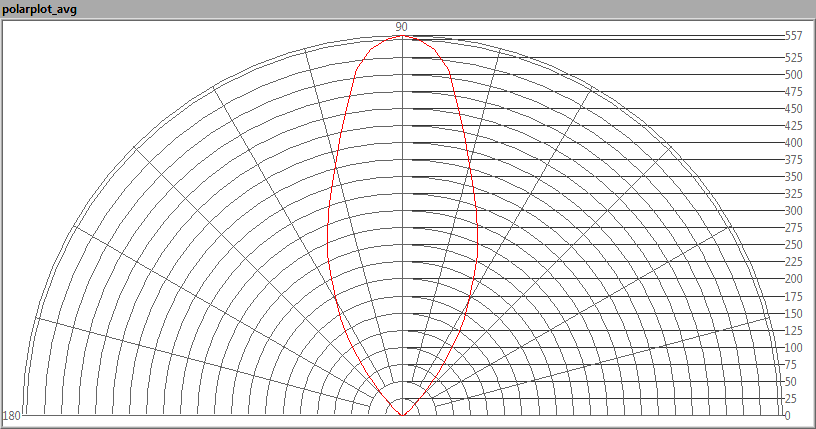Screen dimensions: 816x429
Task: Select the 450 scale value label
Action: pyautogui.click(x=793, y=109)
